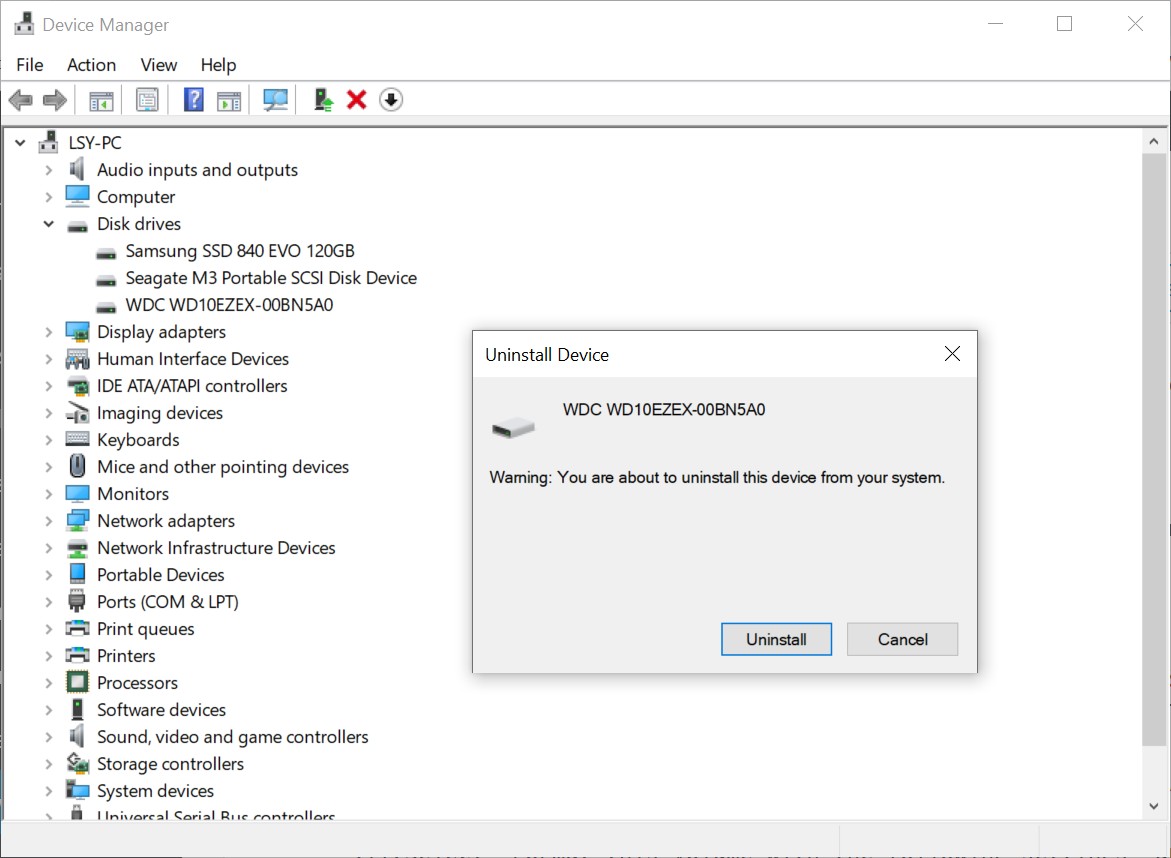Confirm with the Uninstall button
The image size is (1171, 858).
point(776,640)
